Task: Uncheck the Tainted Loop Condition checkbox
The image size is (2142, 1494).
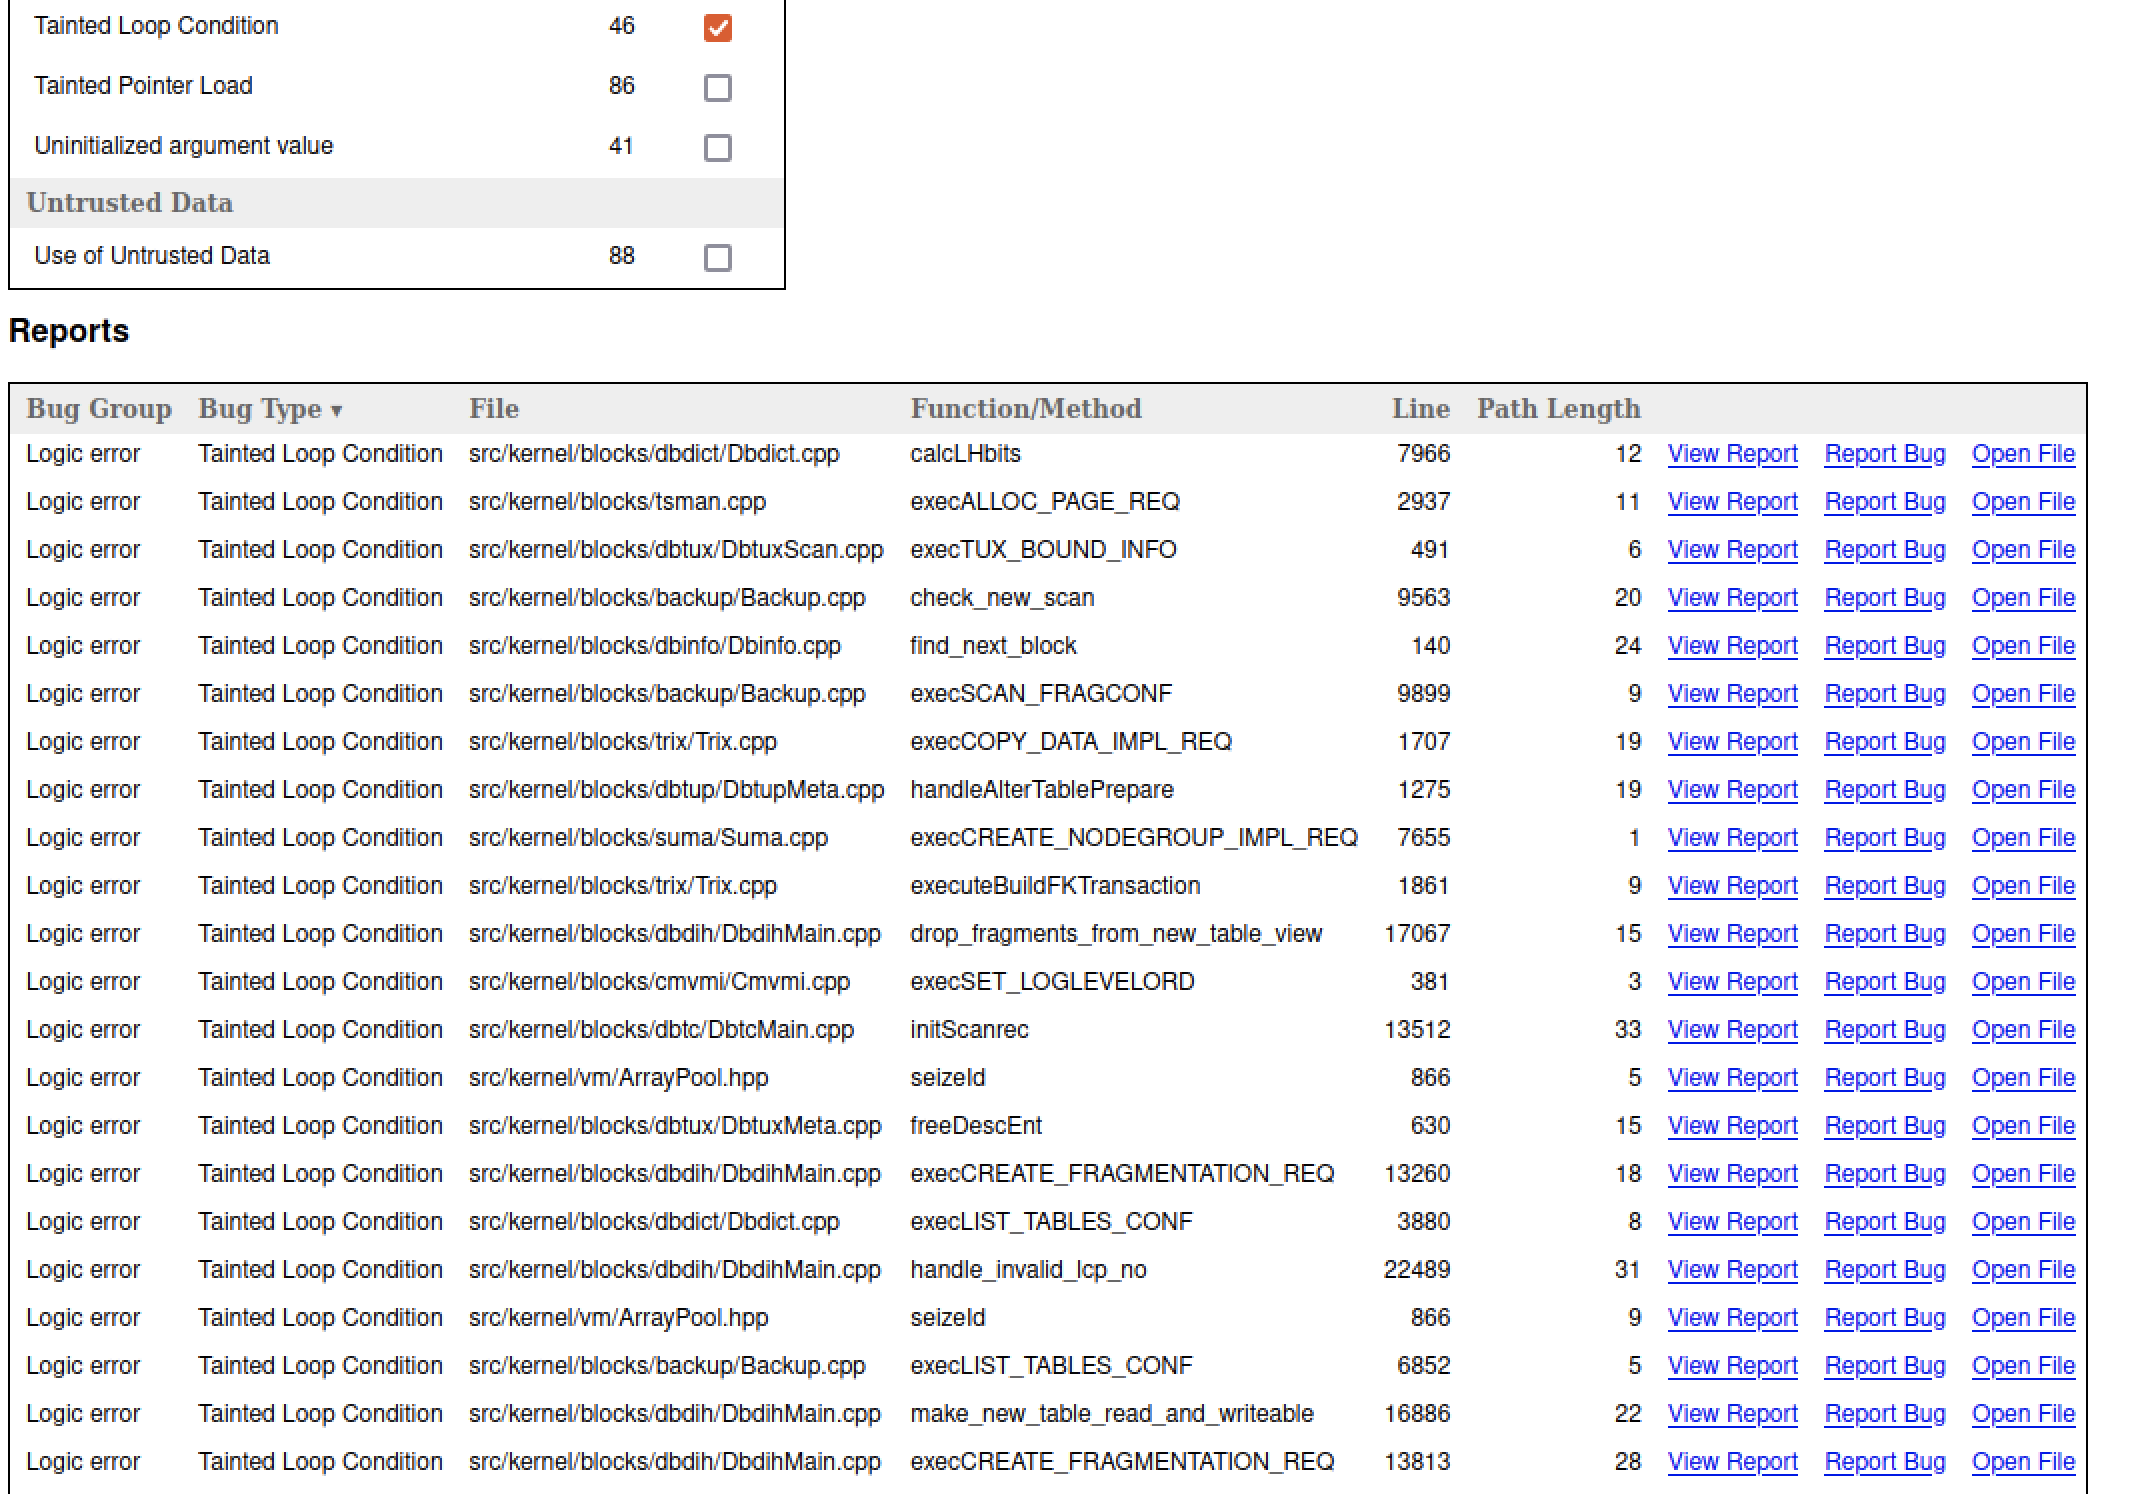Action: pyautogui.click(x=717, y=27)
